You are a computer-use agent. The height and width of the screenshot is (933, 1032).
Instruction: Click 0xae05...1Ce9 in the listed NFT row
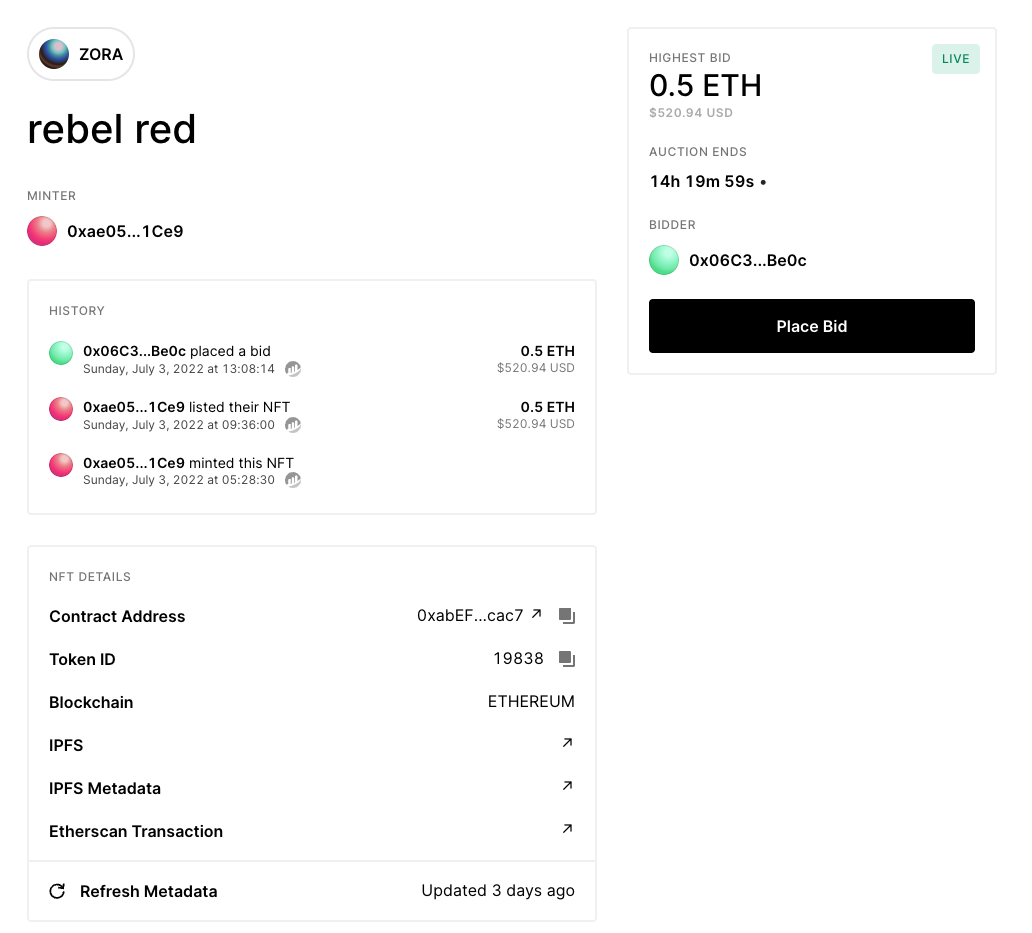pyautogui.click(x=134, y=407)
